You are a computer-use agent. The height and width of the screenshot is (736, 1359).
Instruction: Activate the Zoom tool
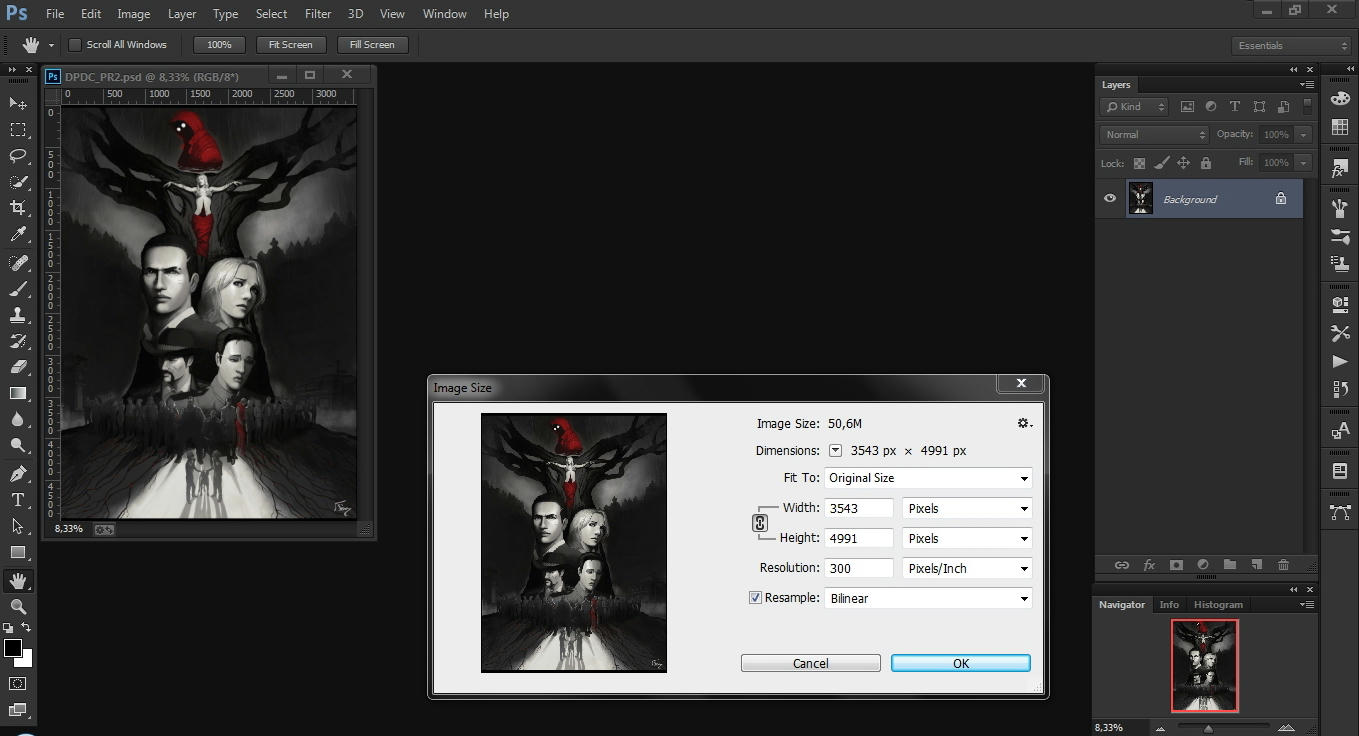(18, 606)
